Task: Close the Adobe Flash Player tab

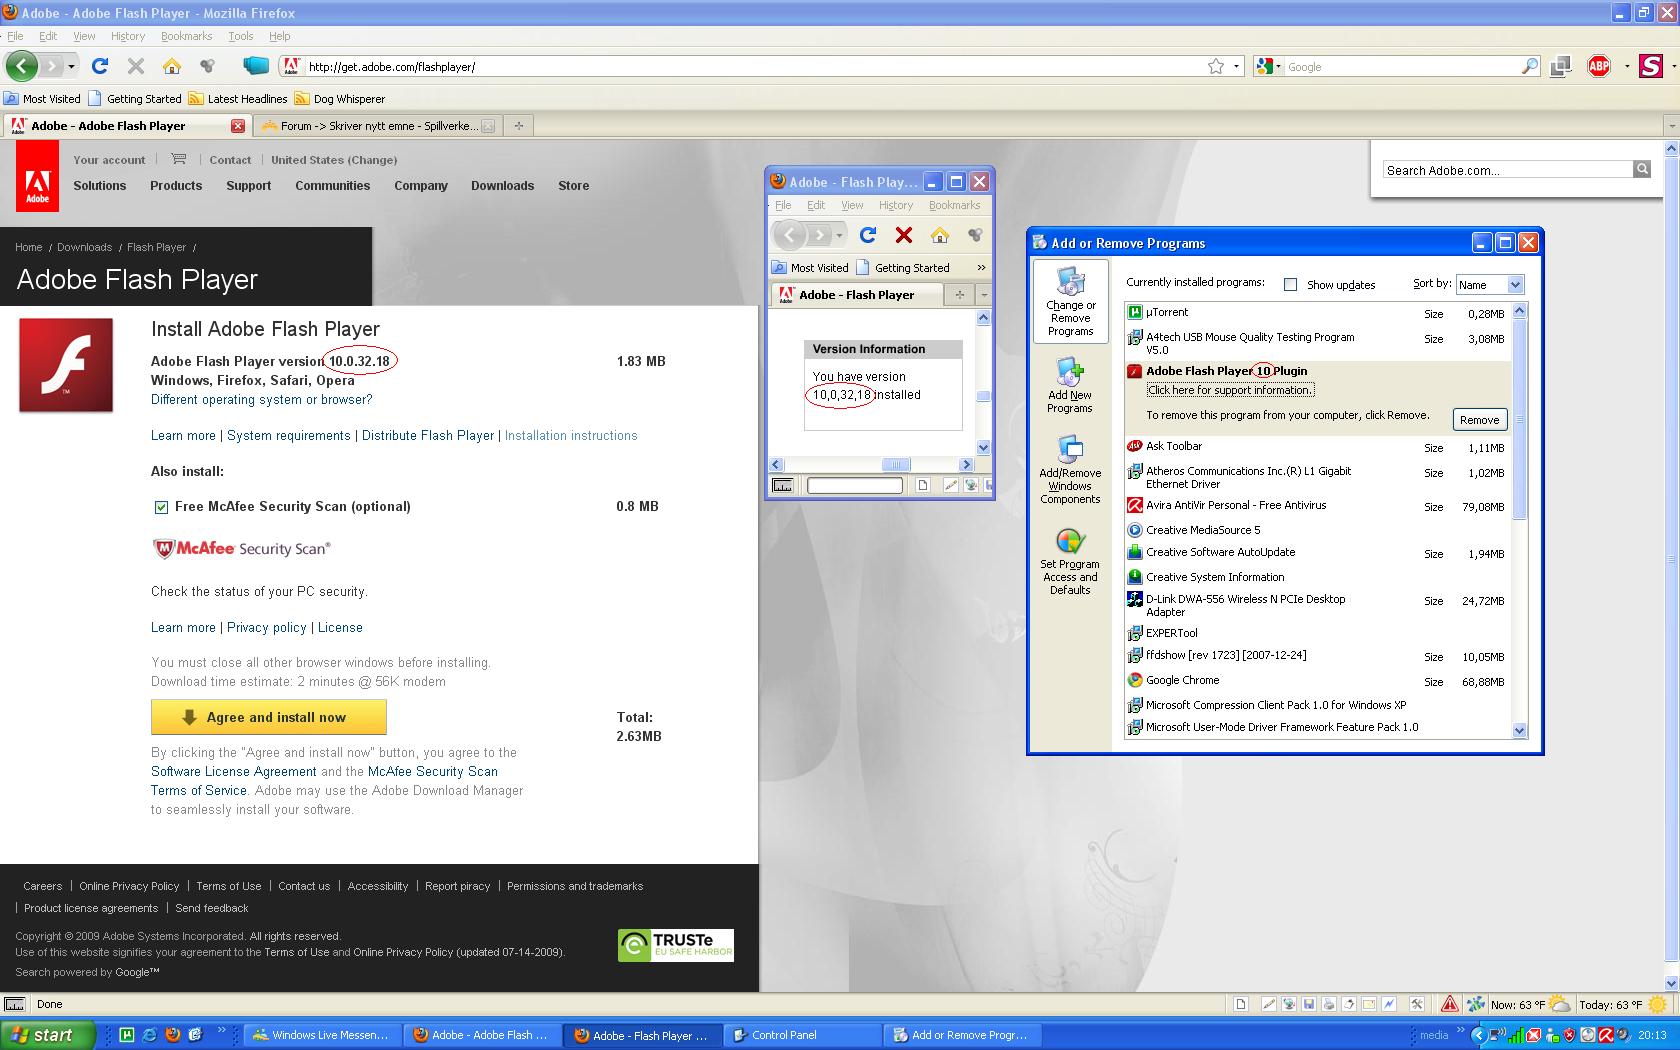Action: 237,126
